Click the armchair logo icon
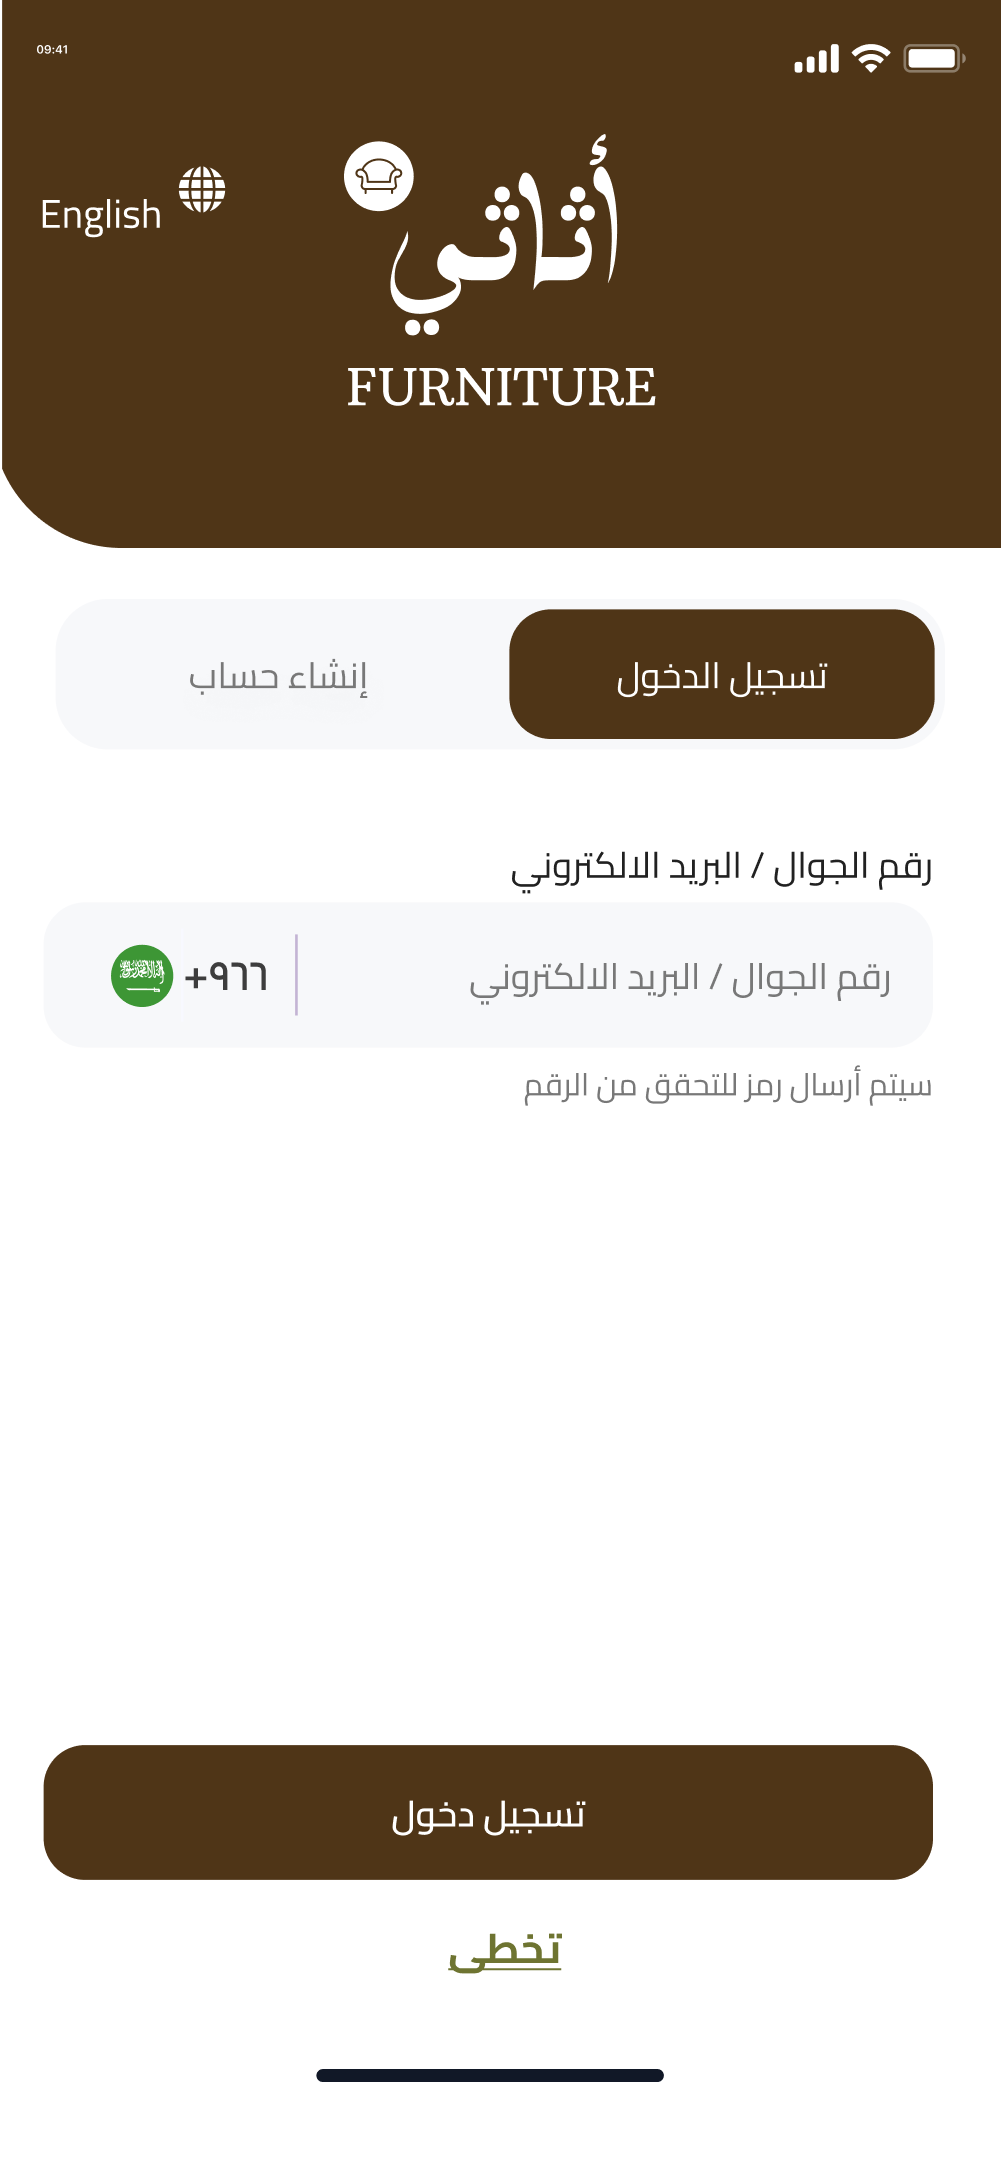1001x2160 pixels. pos(378,177)
